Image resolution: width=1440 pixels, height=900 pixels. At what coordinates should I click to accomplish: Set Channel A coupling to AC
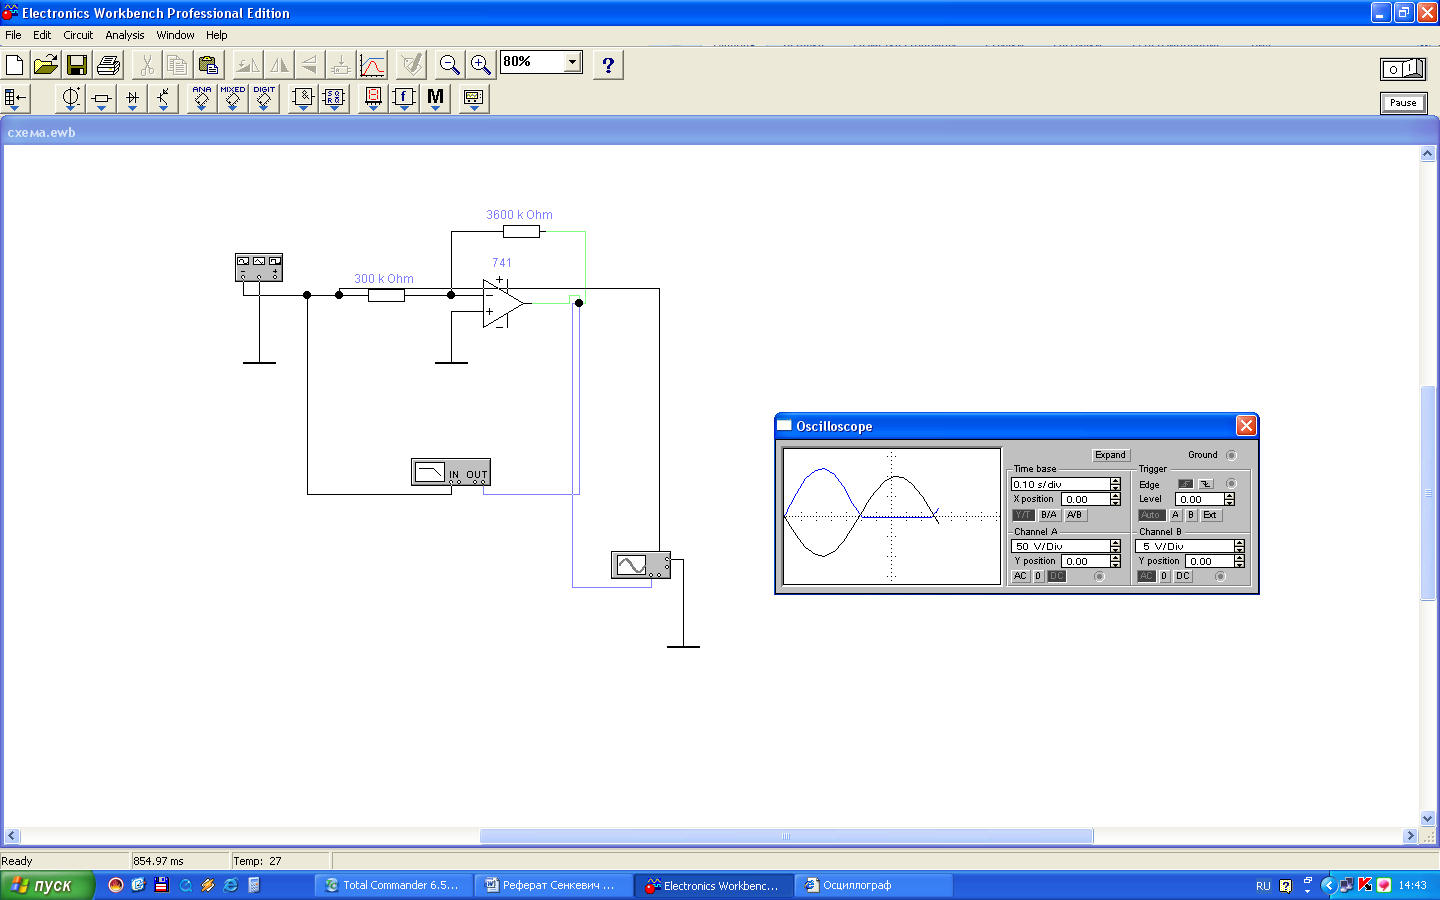[1020, 576]
